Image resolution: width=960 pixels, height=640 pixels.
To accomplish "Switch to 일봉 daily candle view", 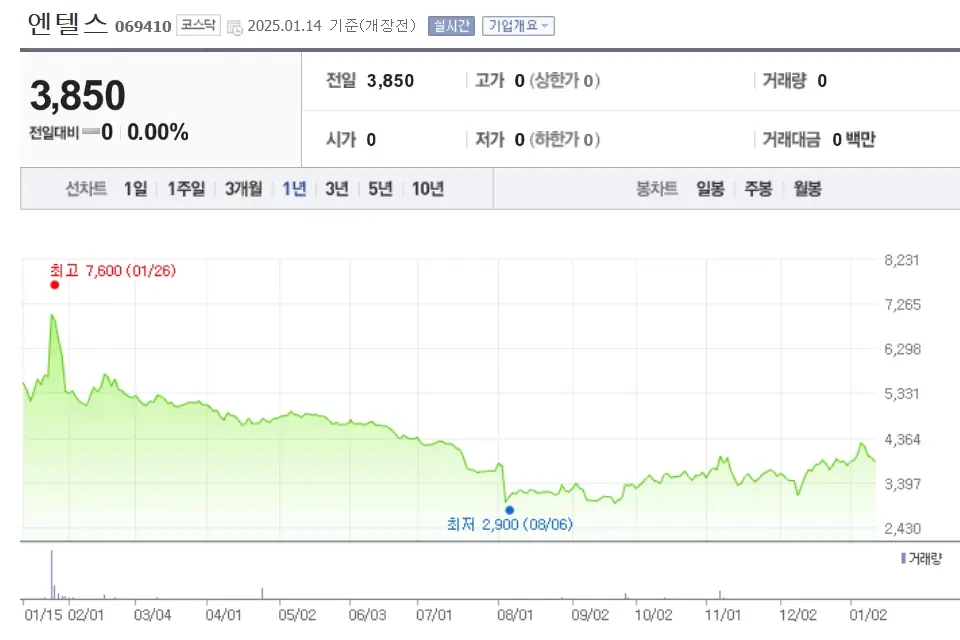I will coord(710,188).
